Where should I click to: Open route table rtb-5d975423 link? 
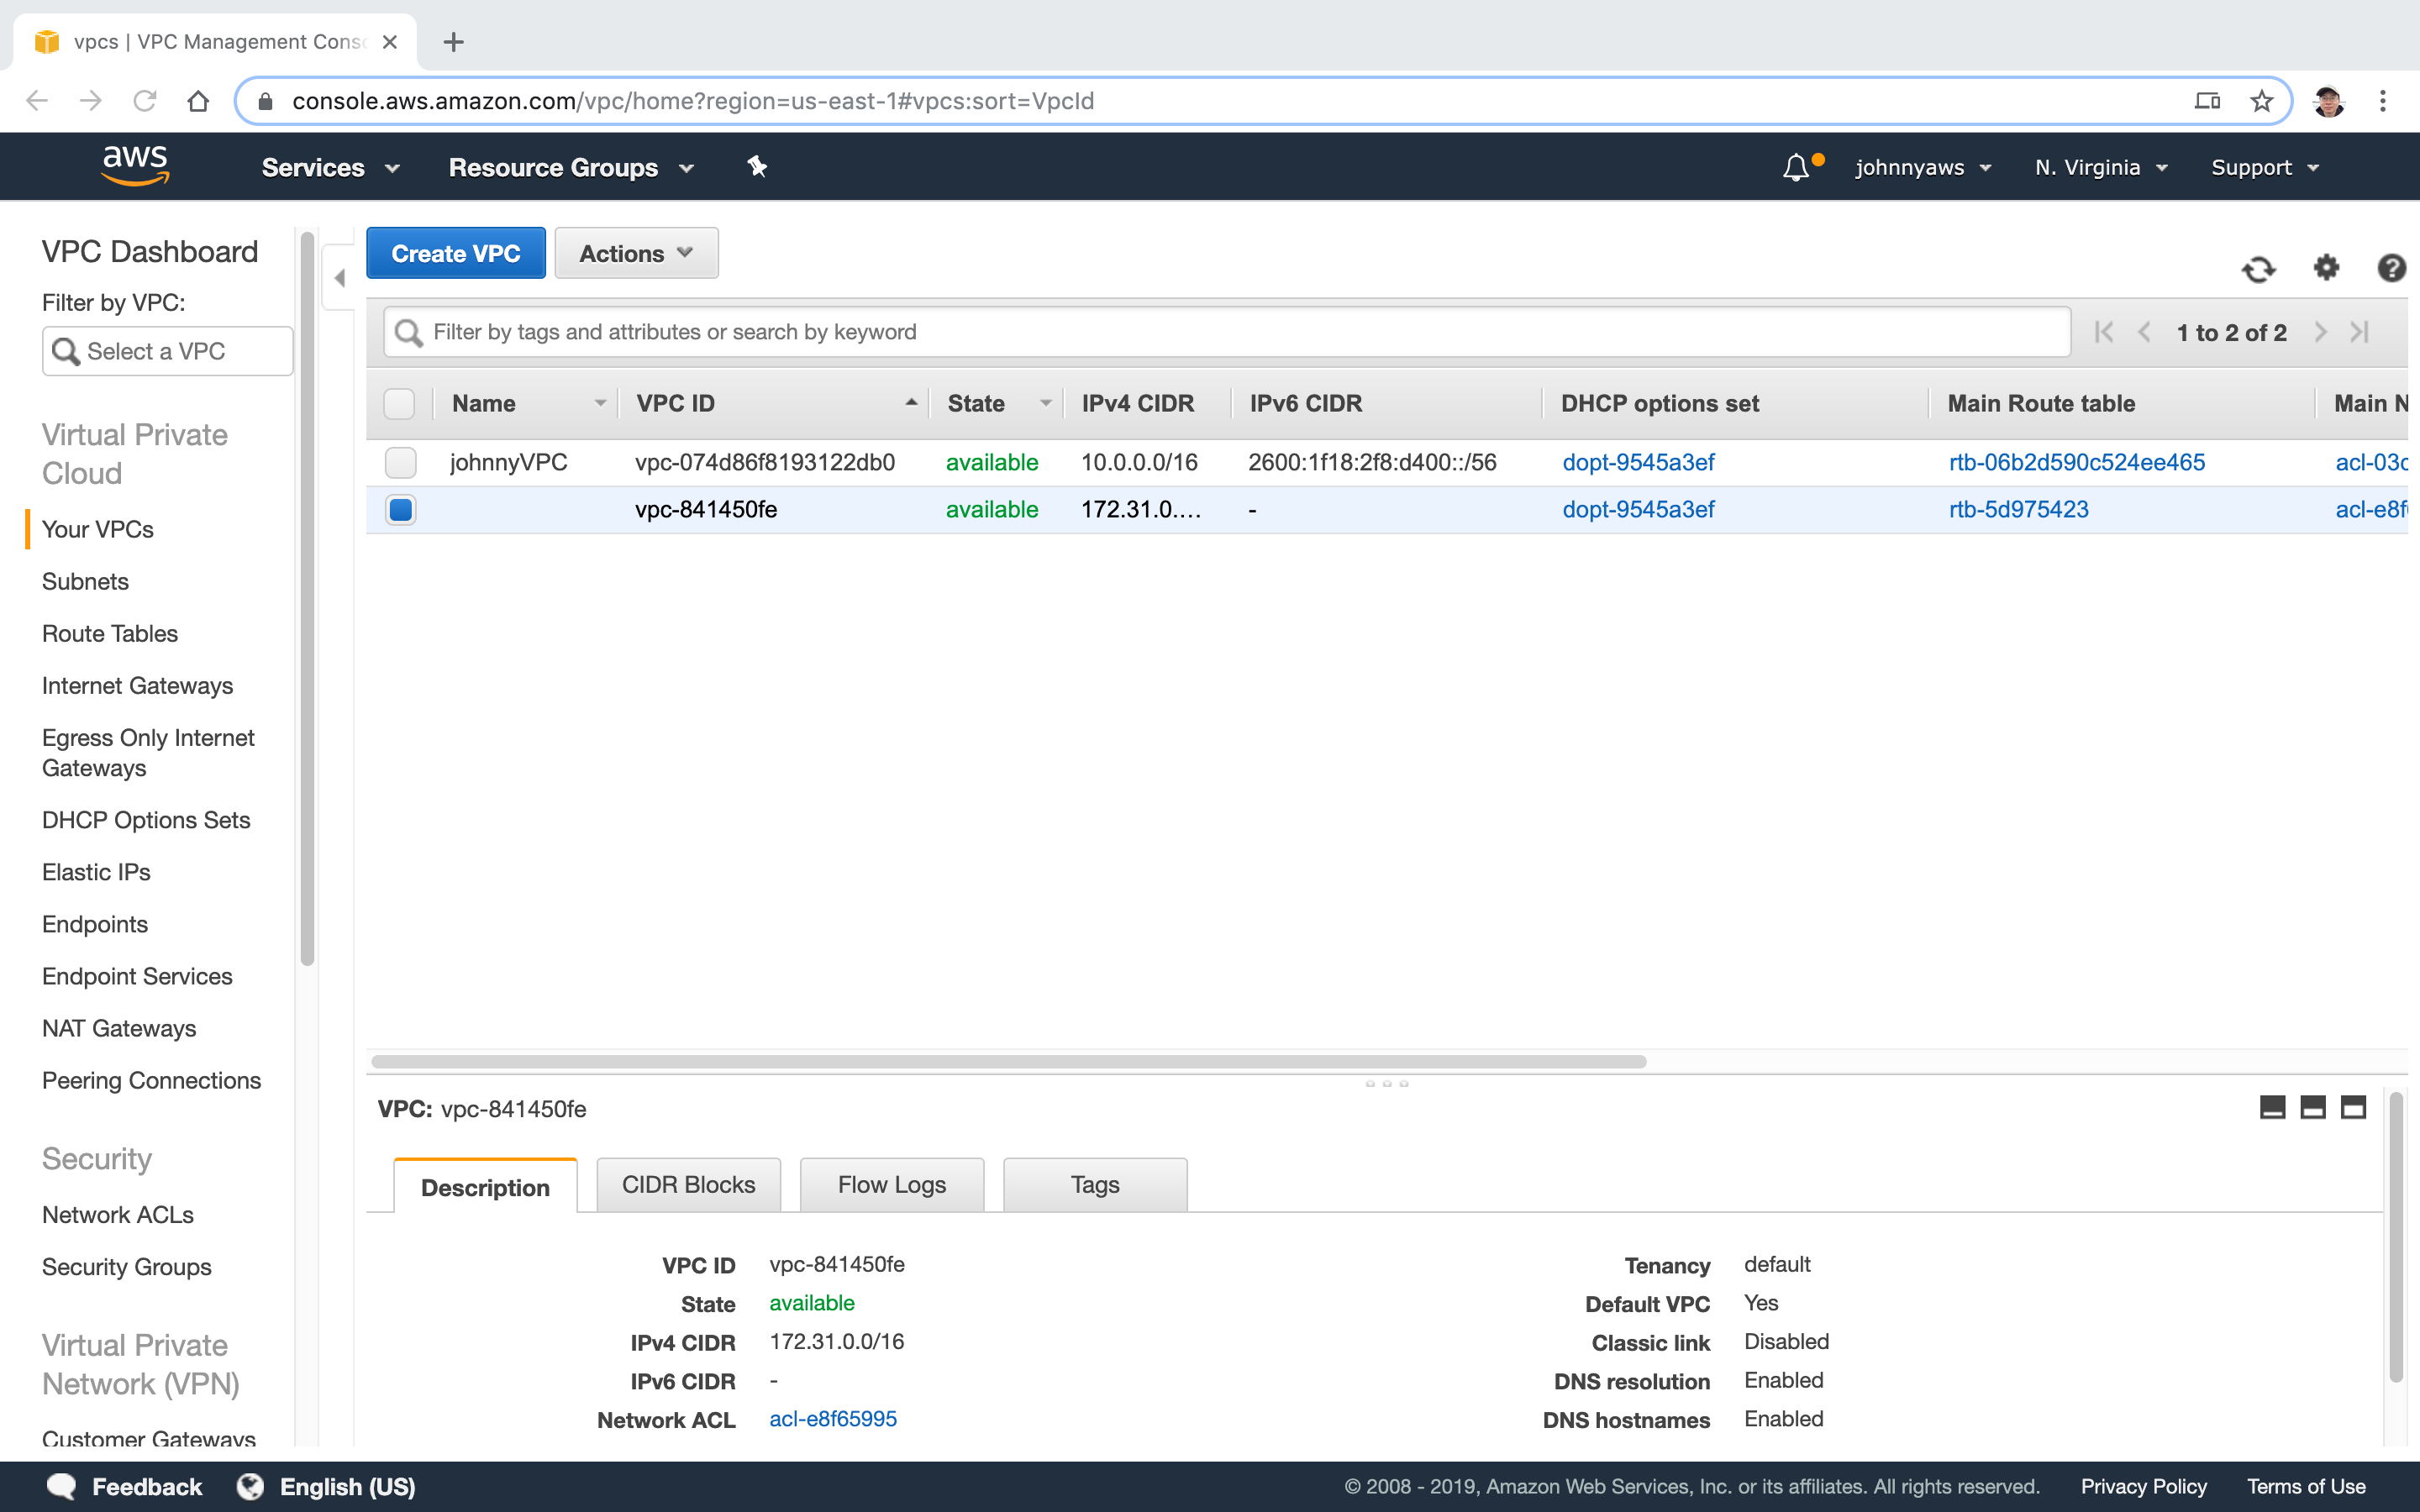2019,509
